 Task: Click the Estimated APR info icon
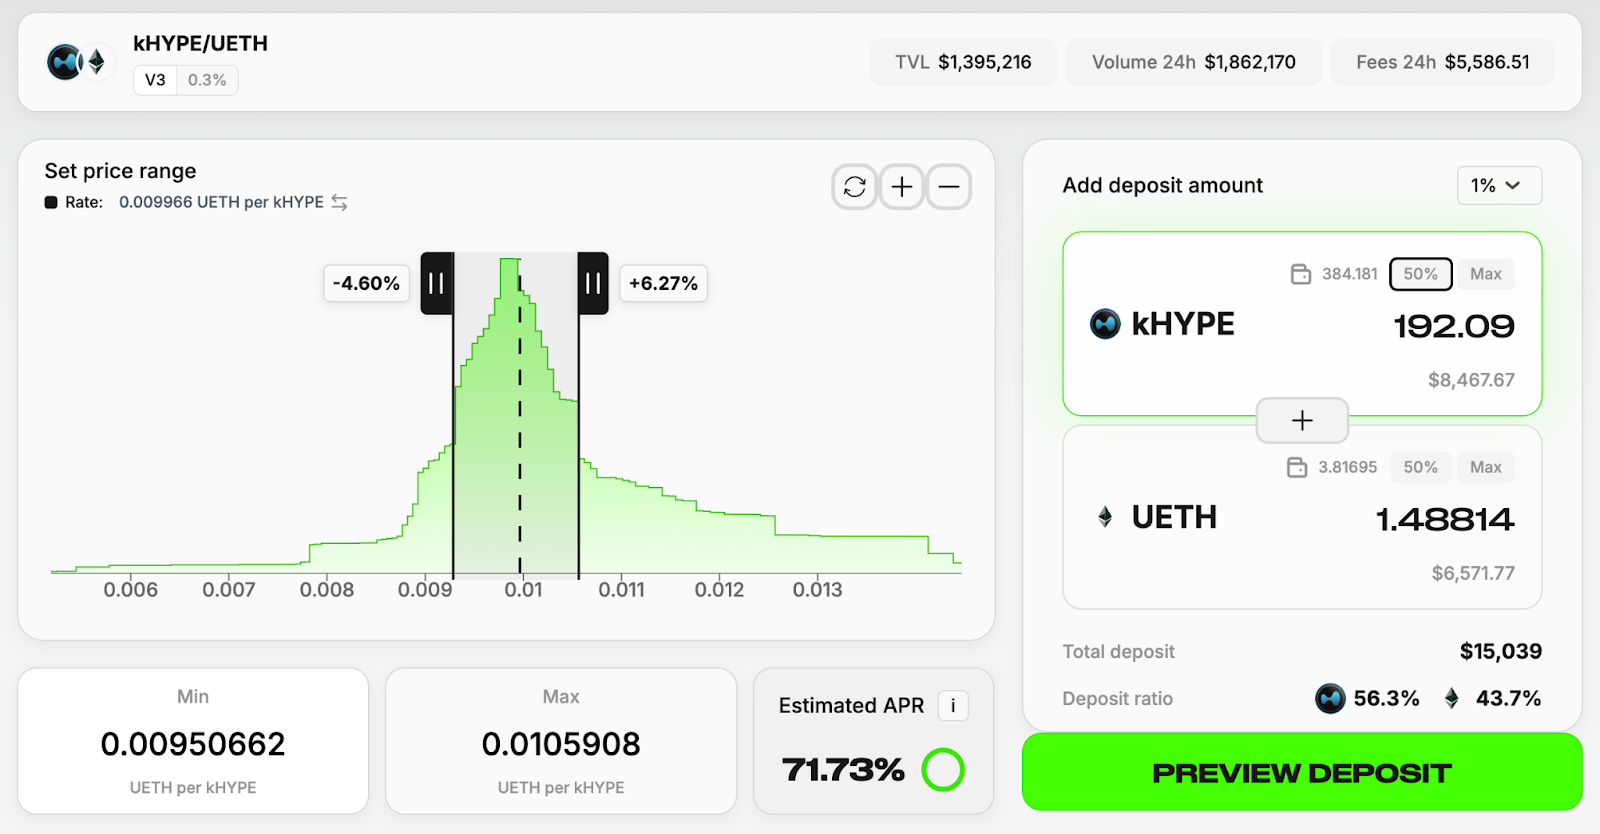point(953,706)
